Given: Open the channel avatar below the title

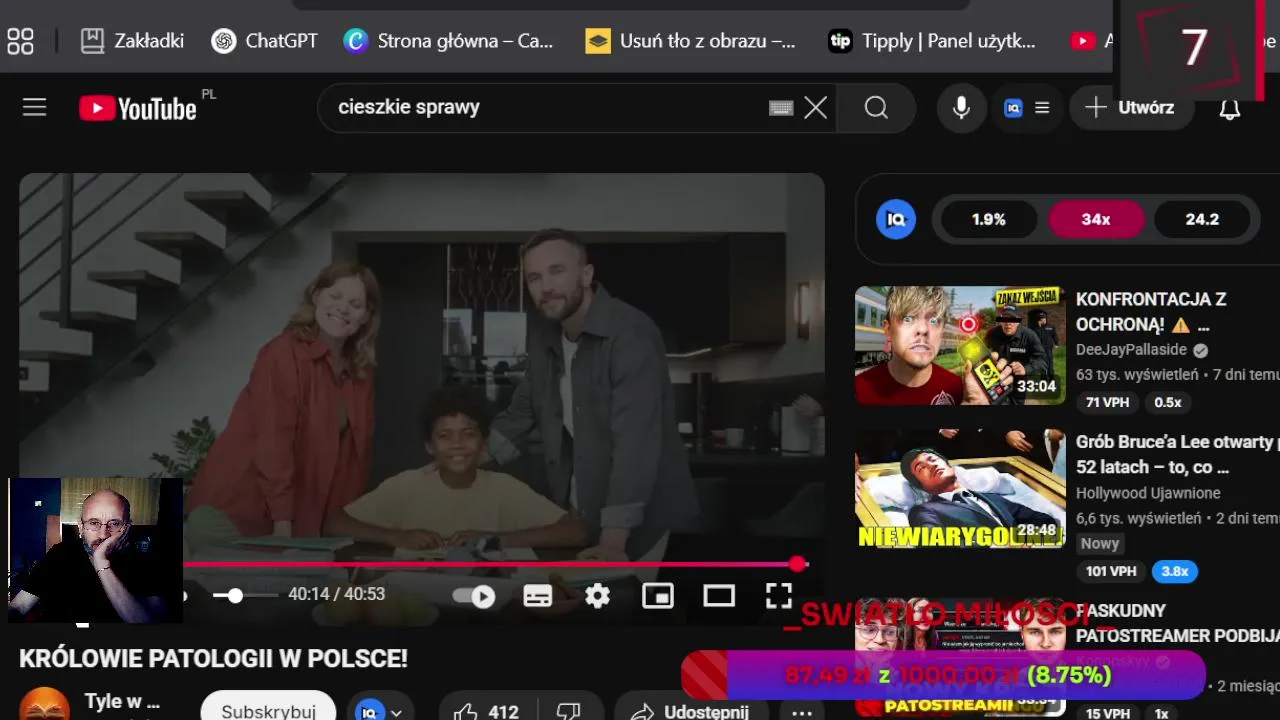Looking at the screenshot, I should coord(45,705).
